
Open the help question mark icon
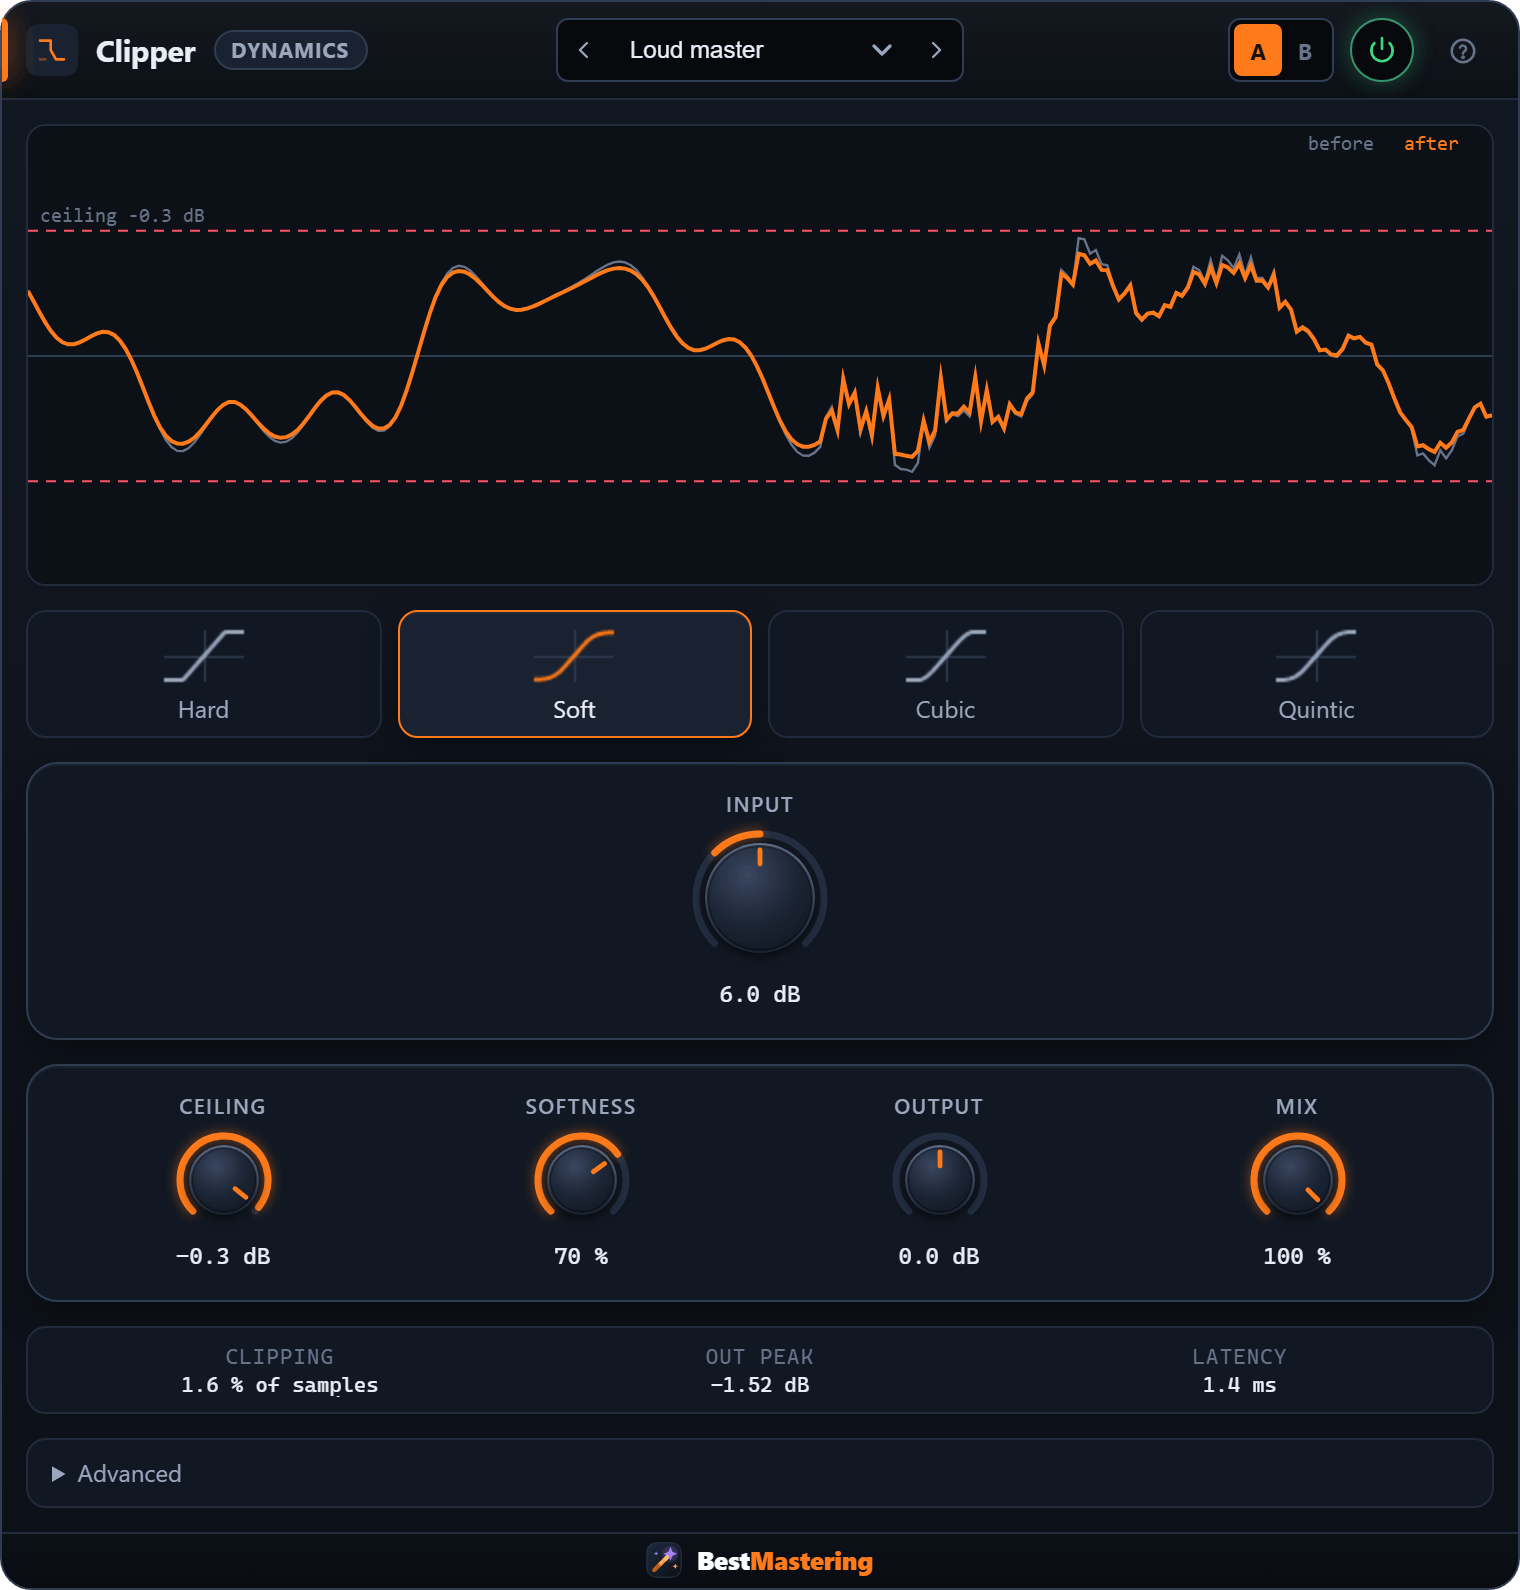(1462, 51)
